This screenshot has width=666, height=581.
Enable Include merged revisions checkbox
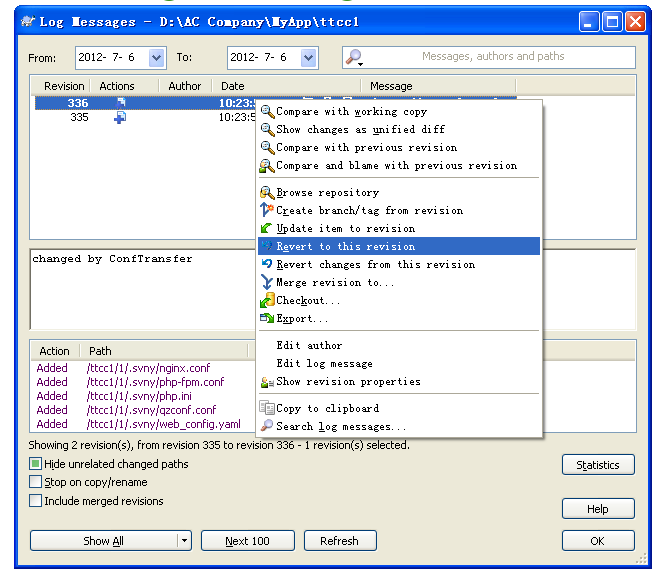coord(36,501)
